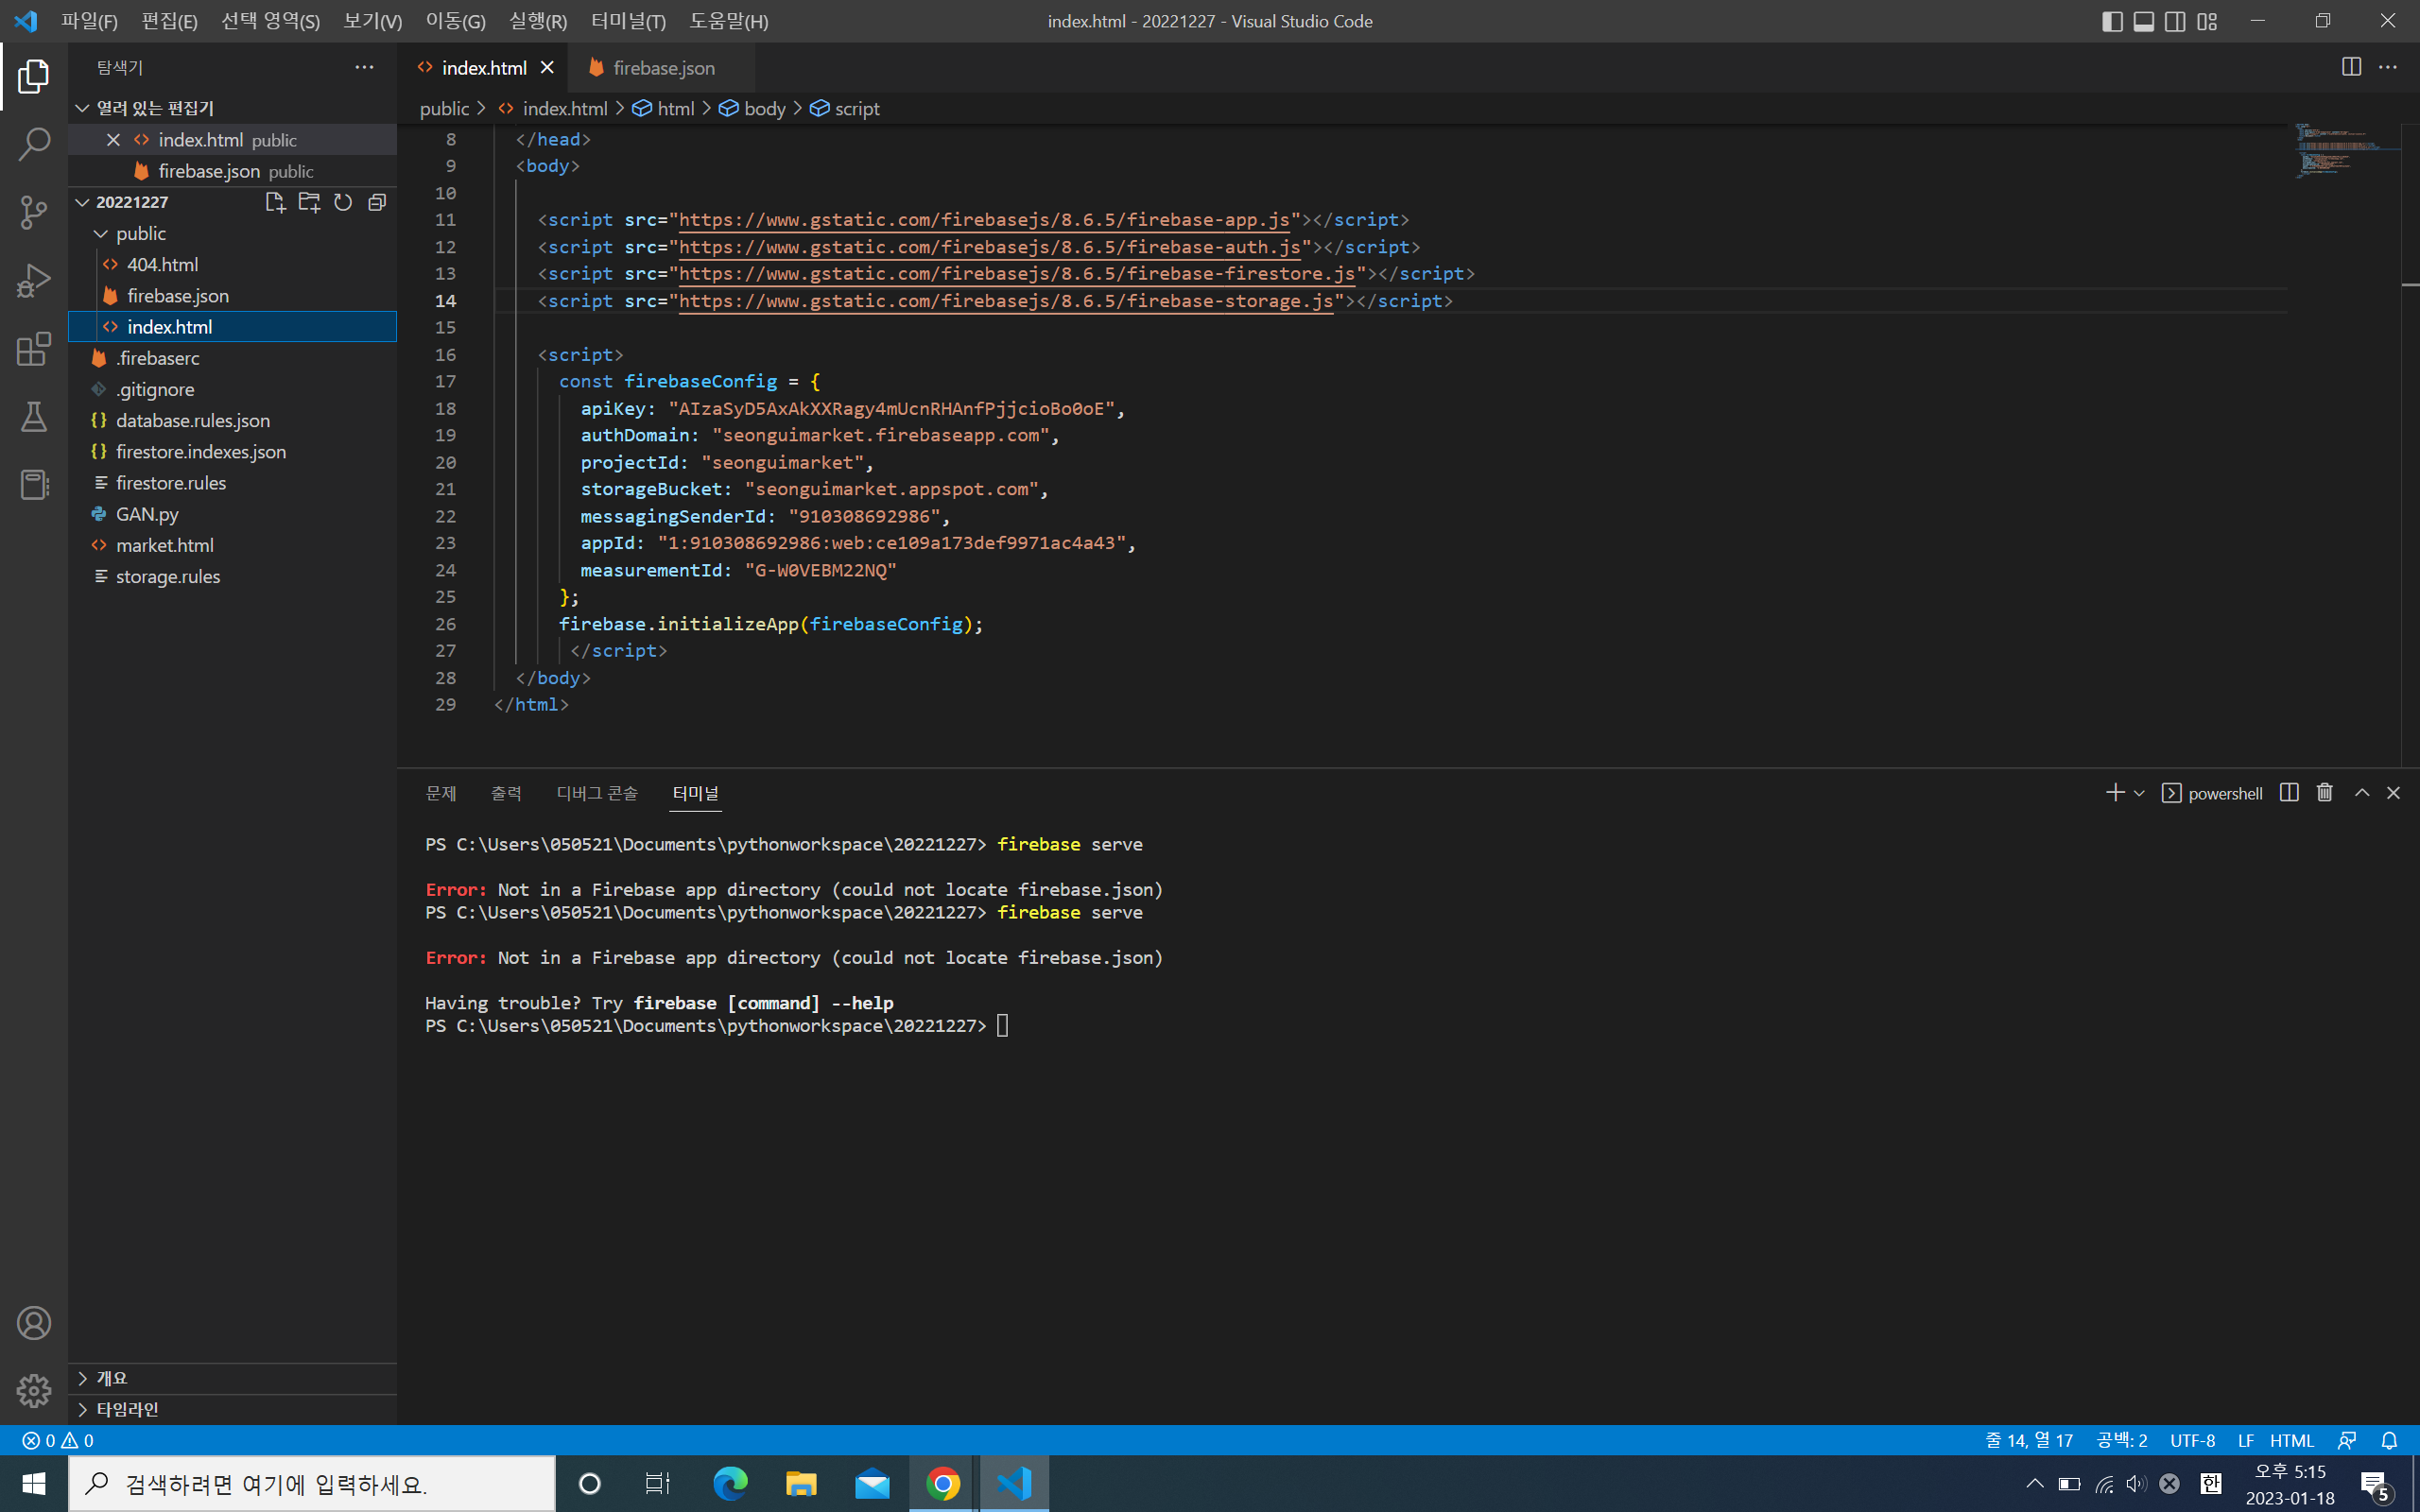Toggle secondary sidebar layout button
Screen dimensions: 2420x1512
pyautogui.click(x=2175, y=21)
